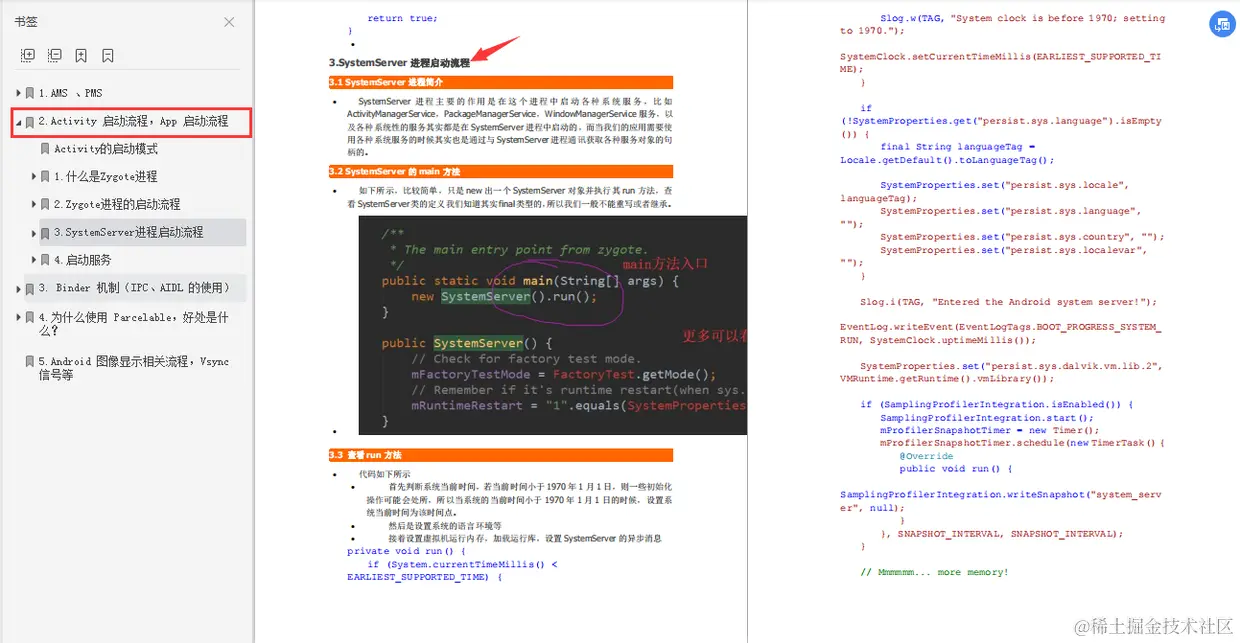Click 'public void run() {' on right page
The height and width of the screenshot is (643, 1240).
955,469
